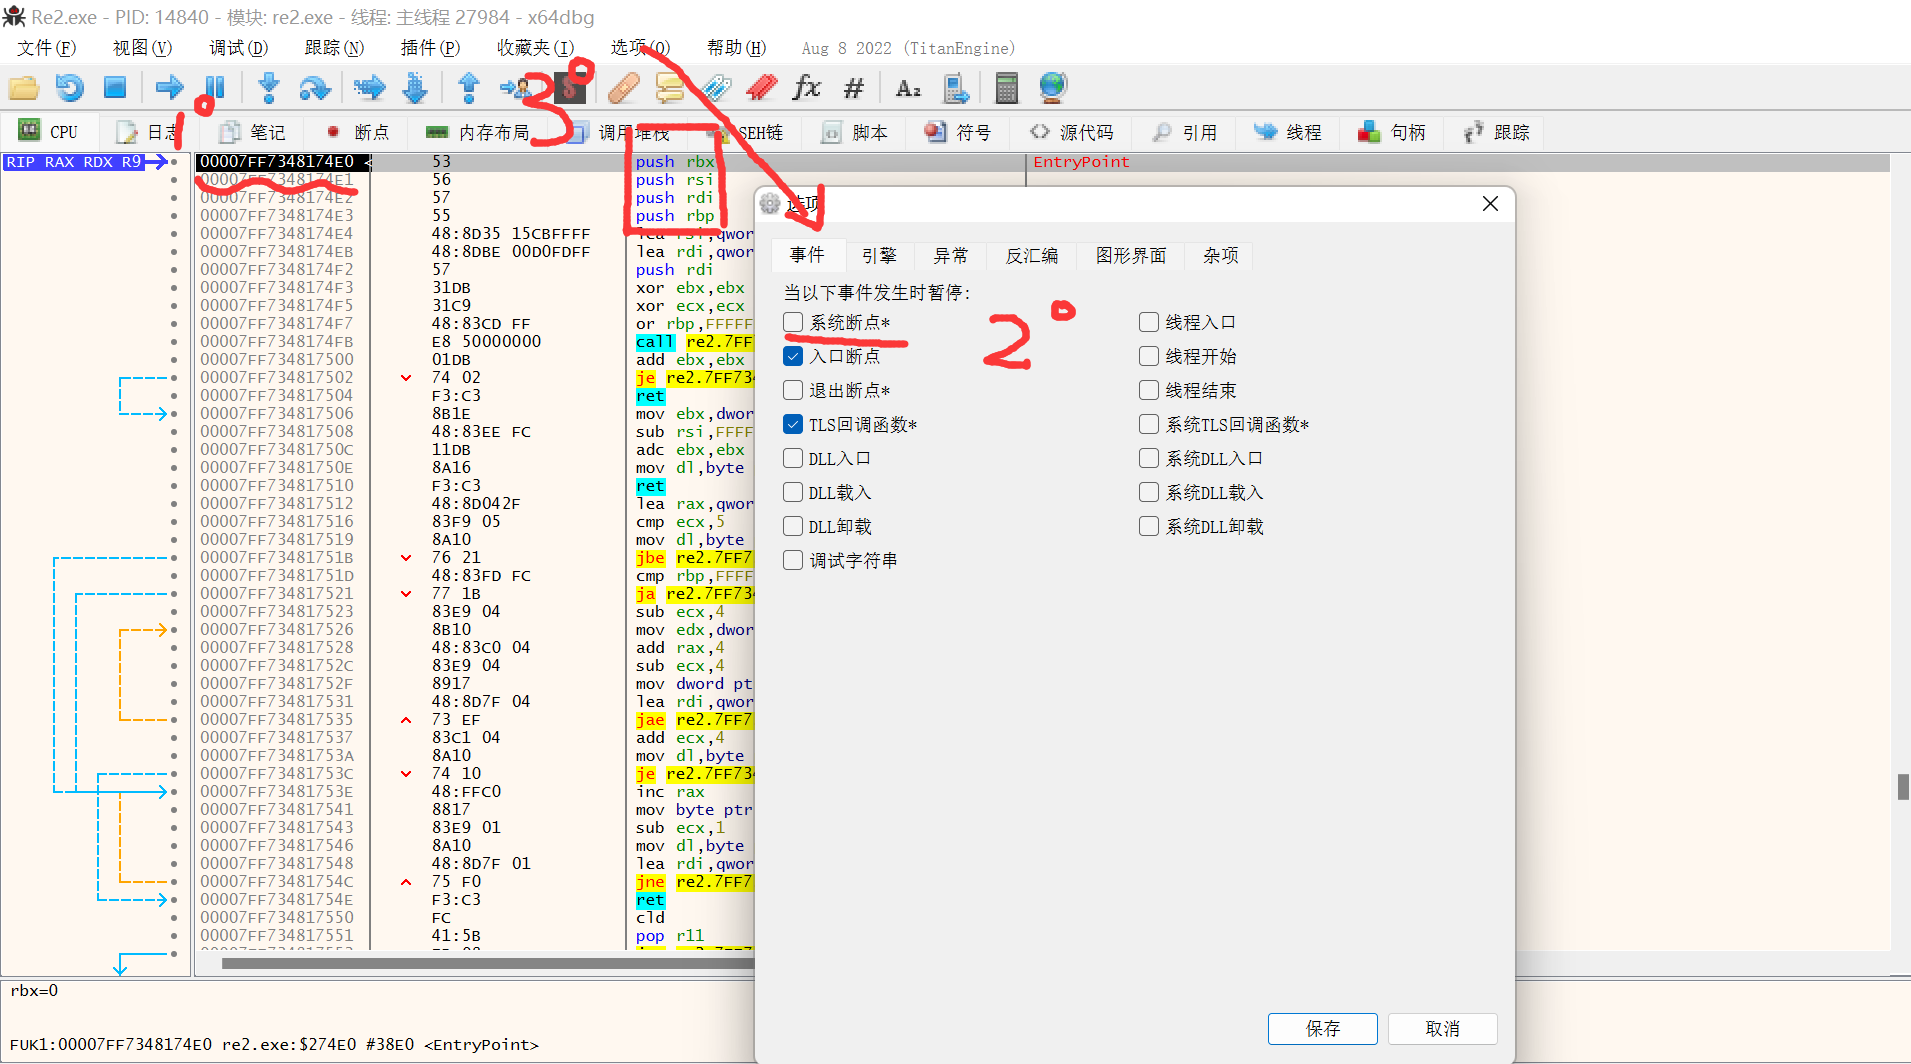Click the trace into dotted arrow icon
Image resolution: width=1911 pixels, height=1064 pixels.
369,88
